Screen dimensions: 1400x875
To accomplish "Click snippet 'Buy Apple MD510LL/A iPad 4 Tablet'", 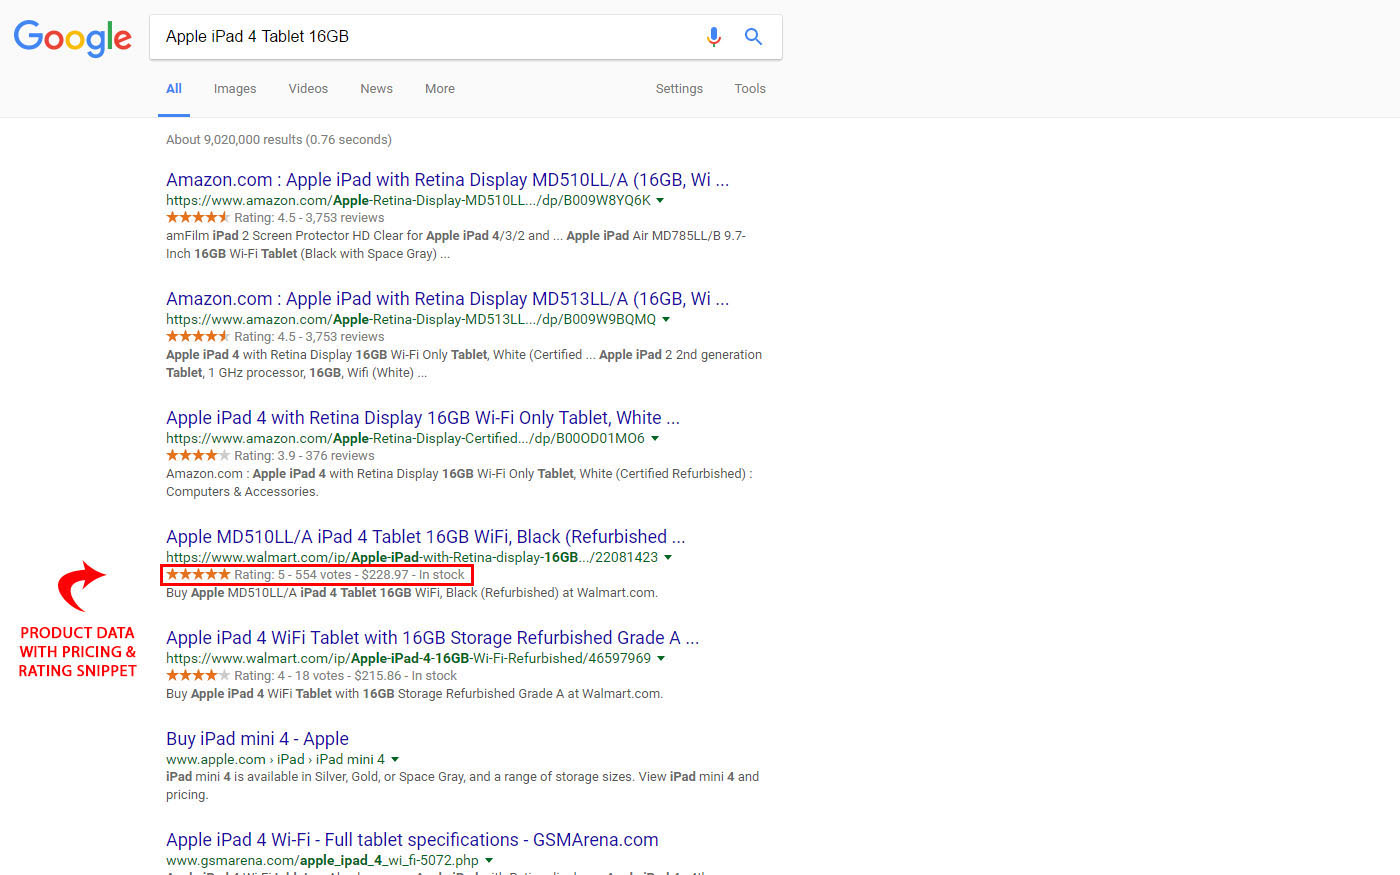I will [x=412, y=593].
